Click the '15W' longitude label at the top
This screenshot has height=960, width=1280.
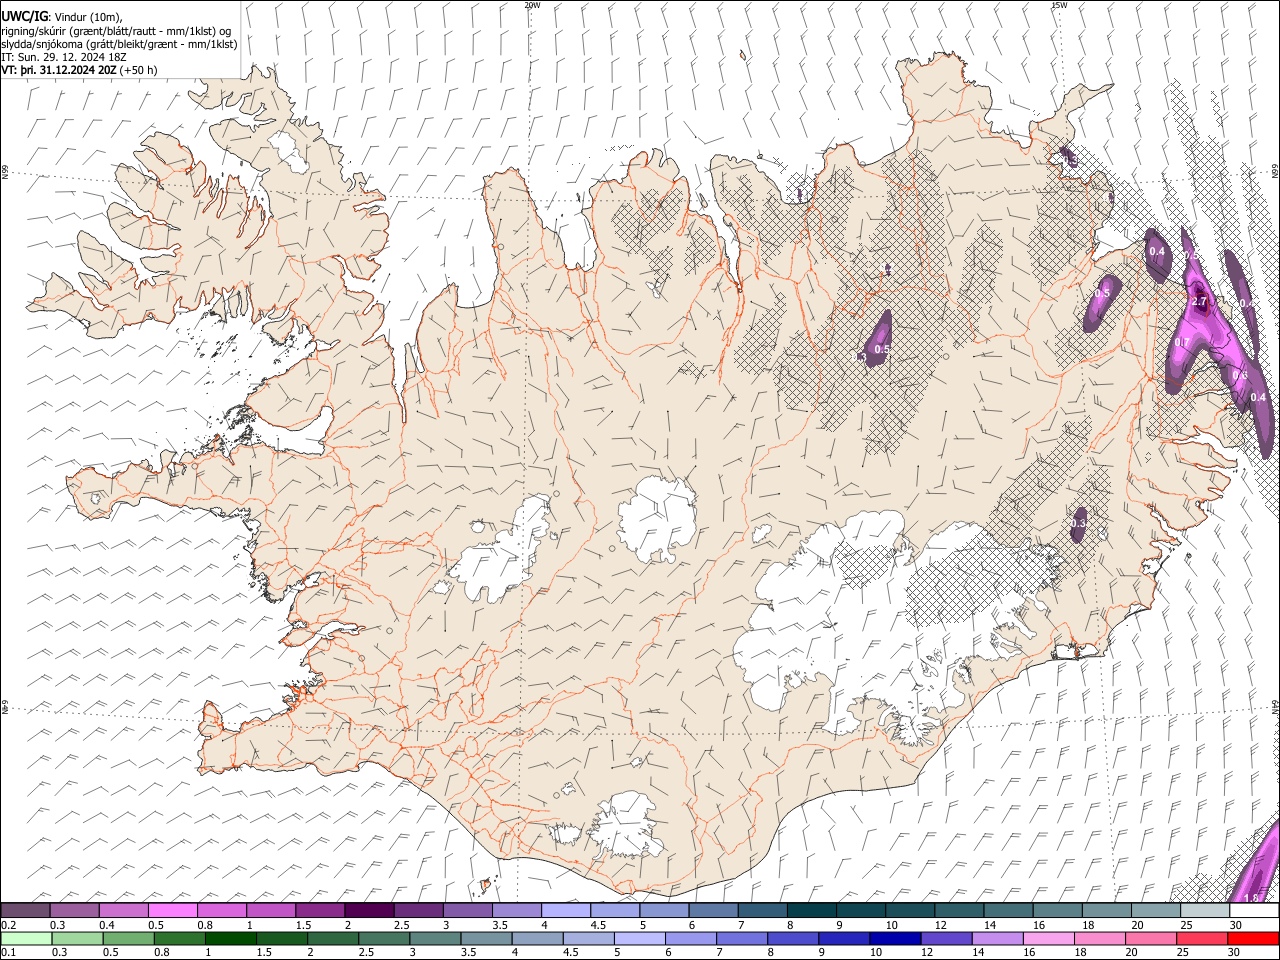pyautogui.click(x=1059, y=5)
